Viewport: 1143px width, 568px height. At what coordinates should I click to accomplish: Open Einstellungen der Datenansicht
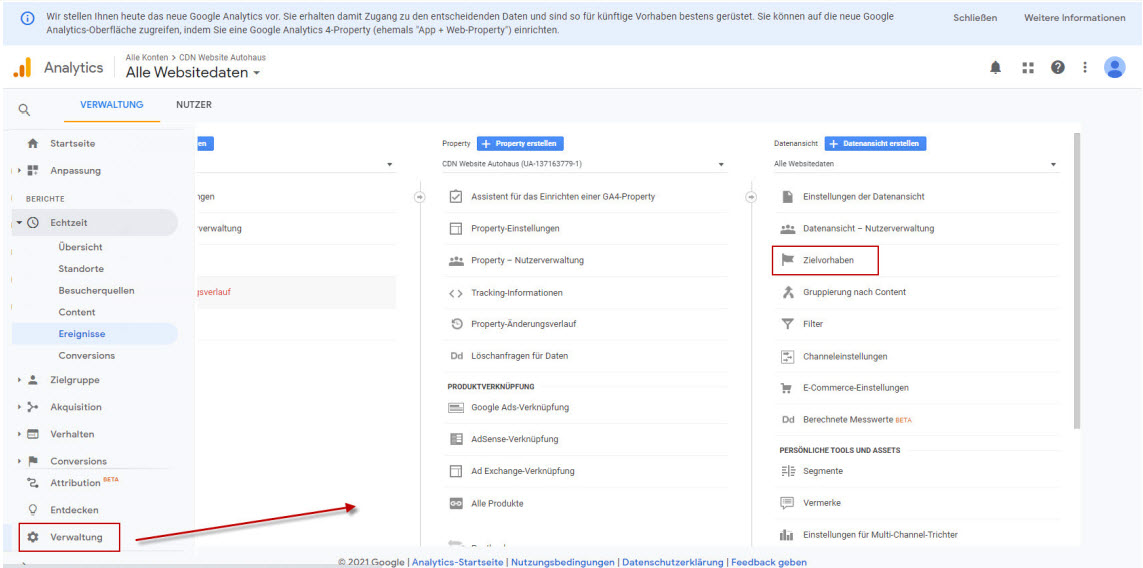point(864,197)
